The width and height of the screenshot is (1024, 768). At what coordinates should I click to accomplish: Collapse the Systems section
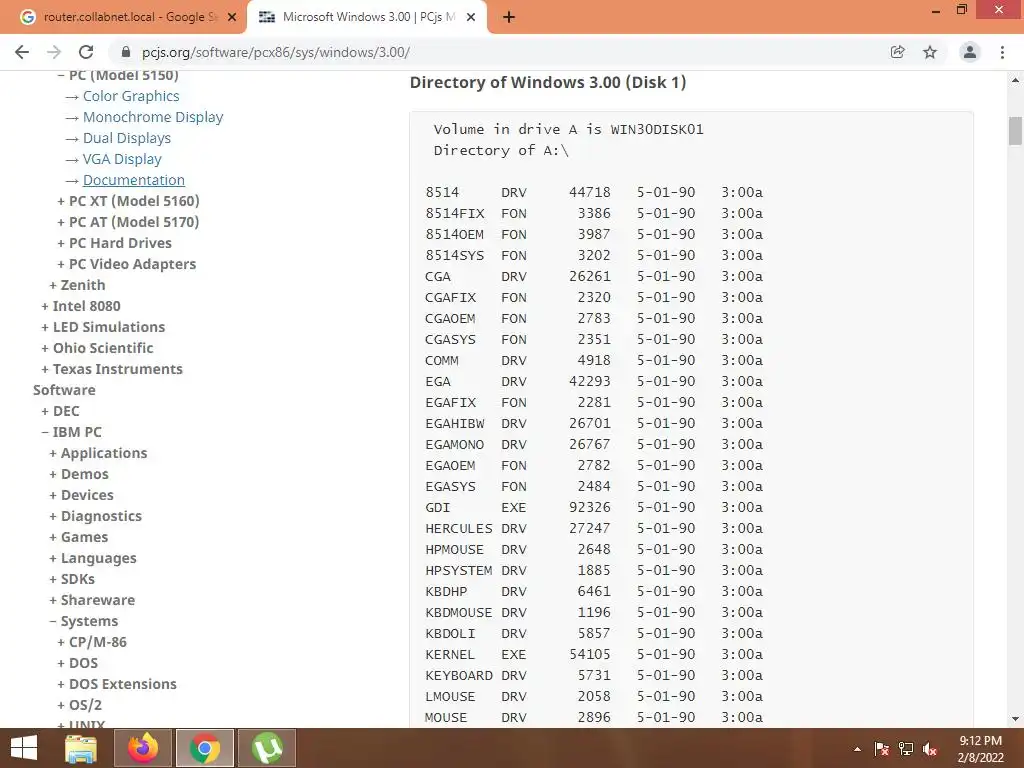tap(84, 621)
